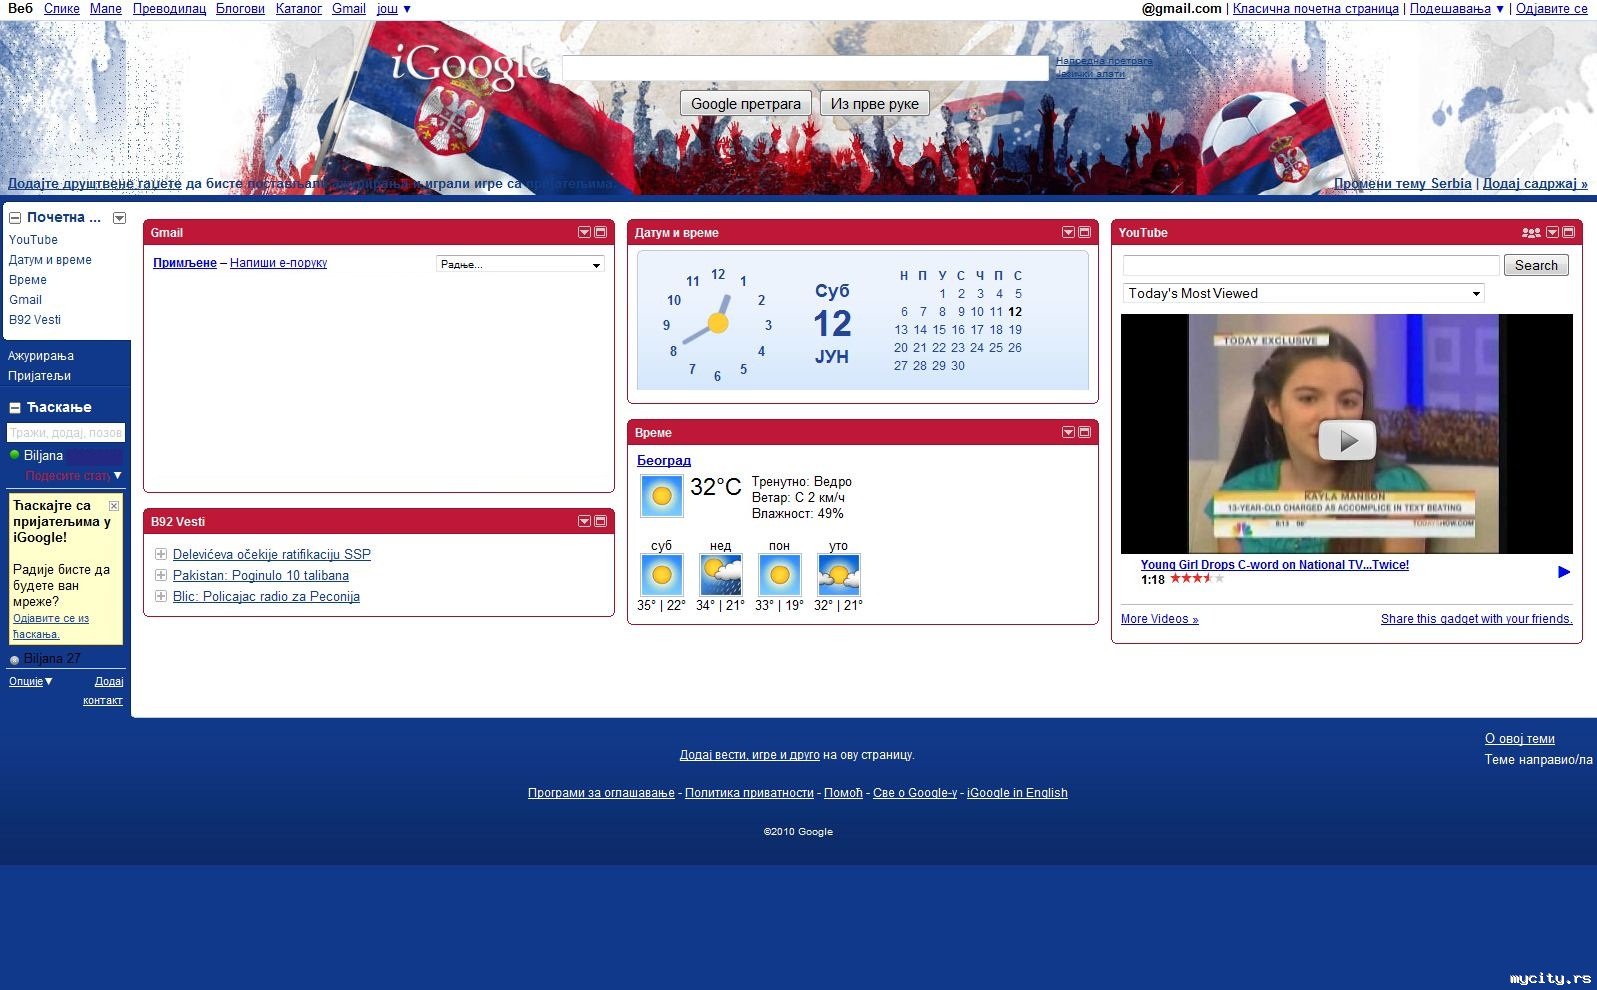1597x990 pixels.
Task: Click the уто forecast weather icon
Action: 838,575
